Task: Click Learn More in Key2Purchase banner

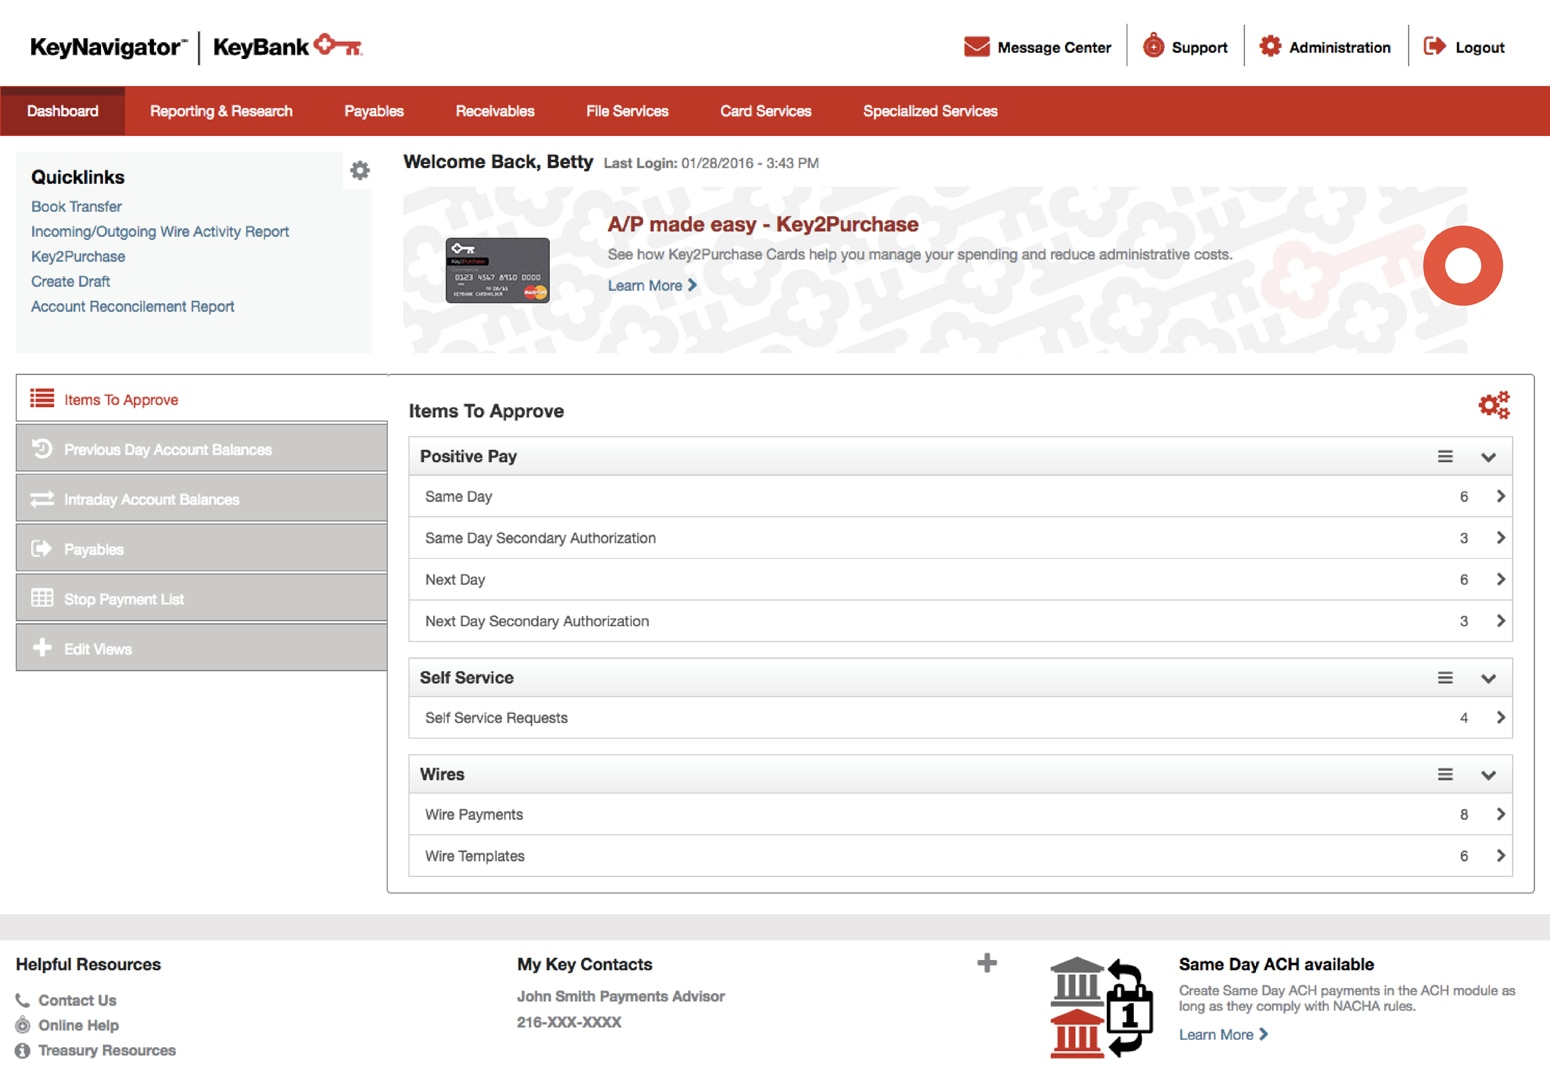Action: [x=652, y=285]
